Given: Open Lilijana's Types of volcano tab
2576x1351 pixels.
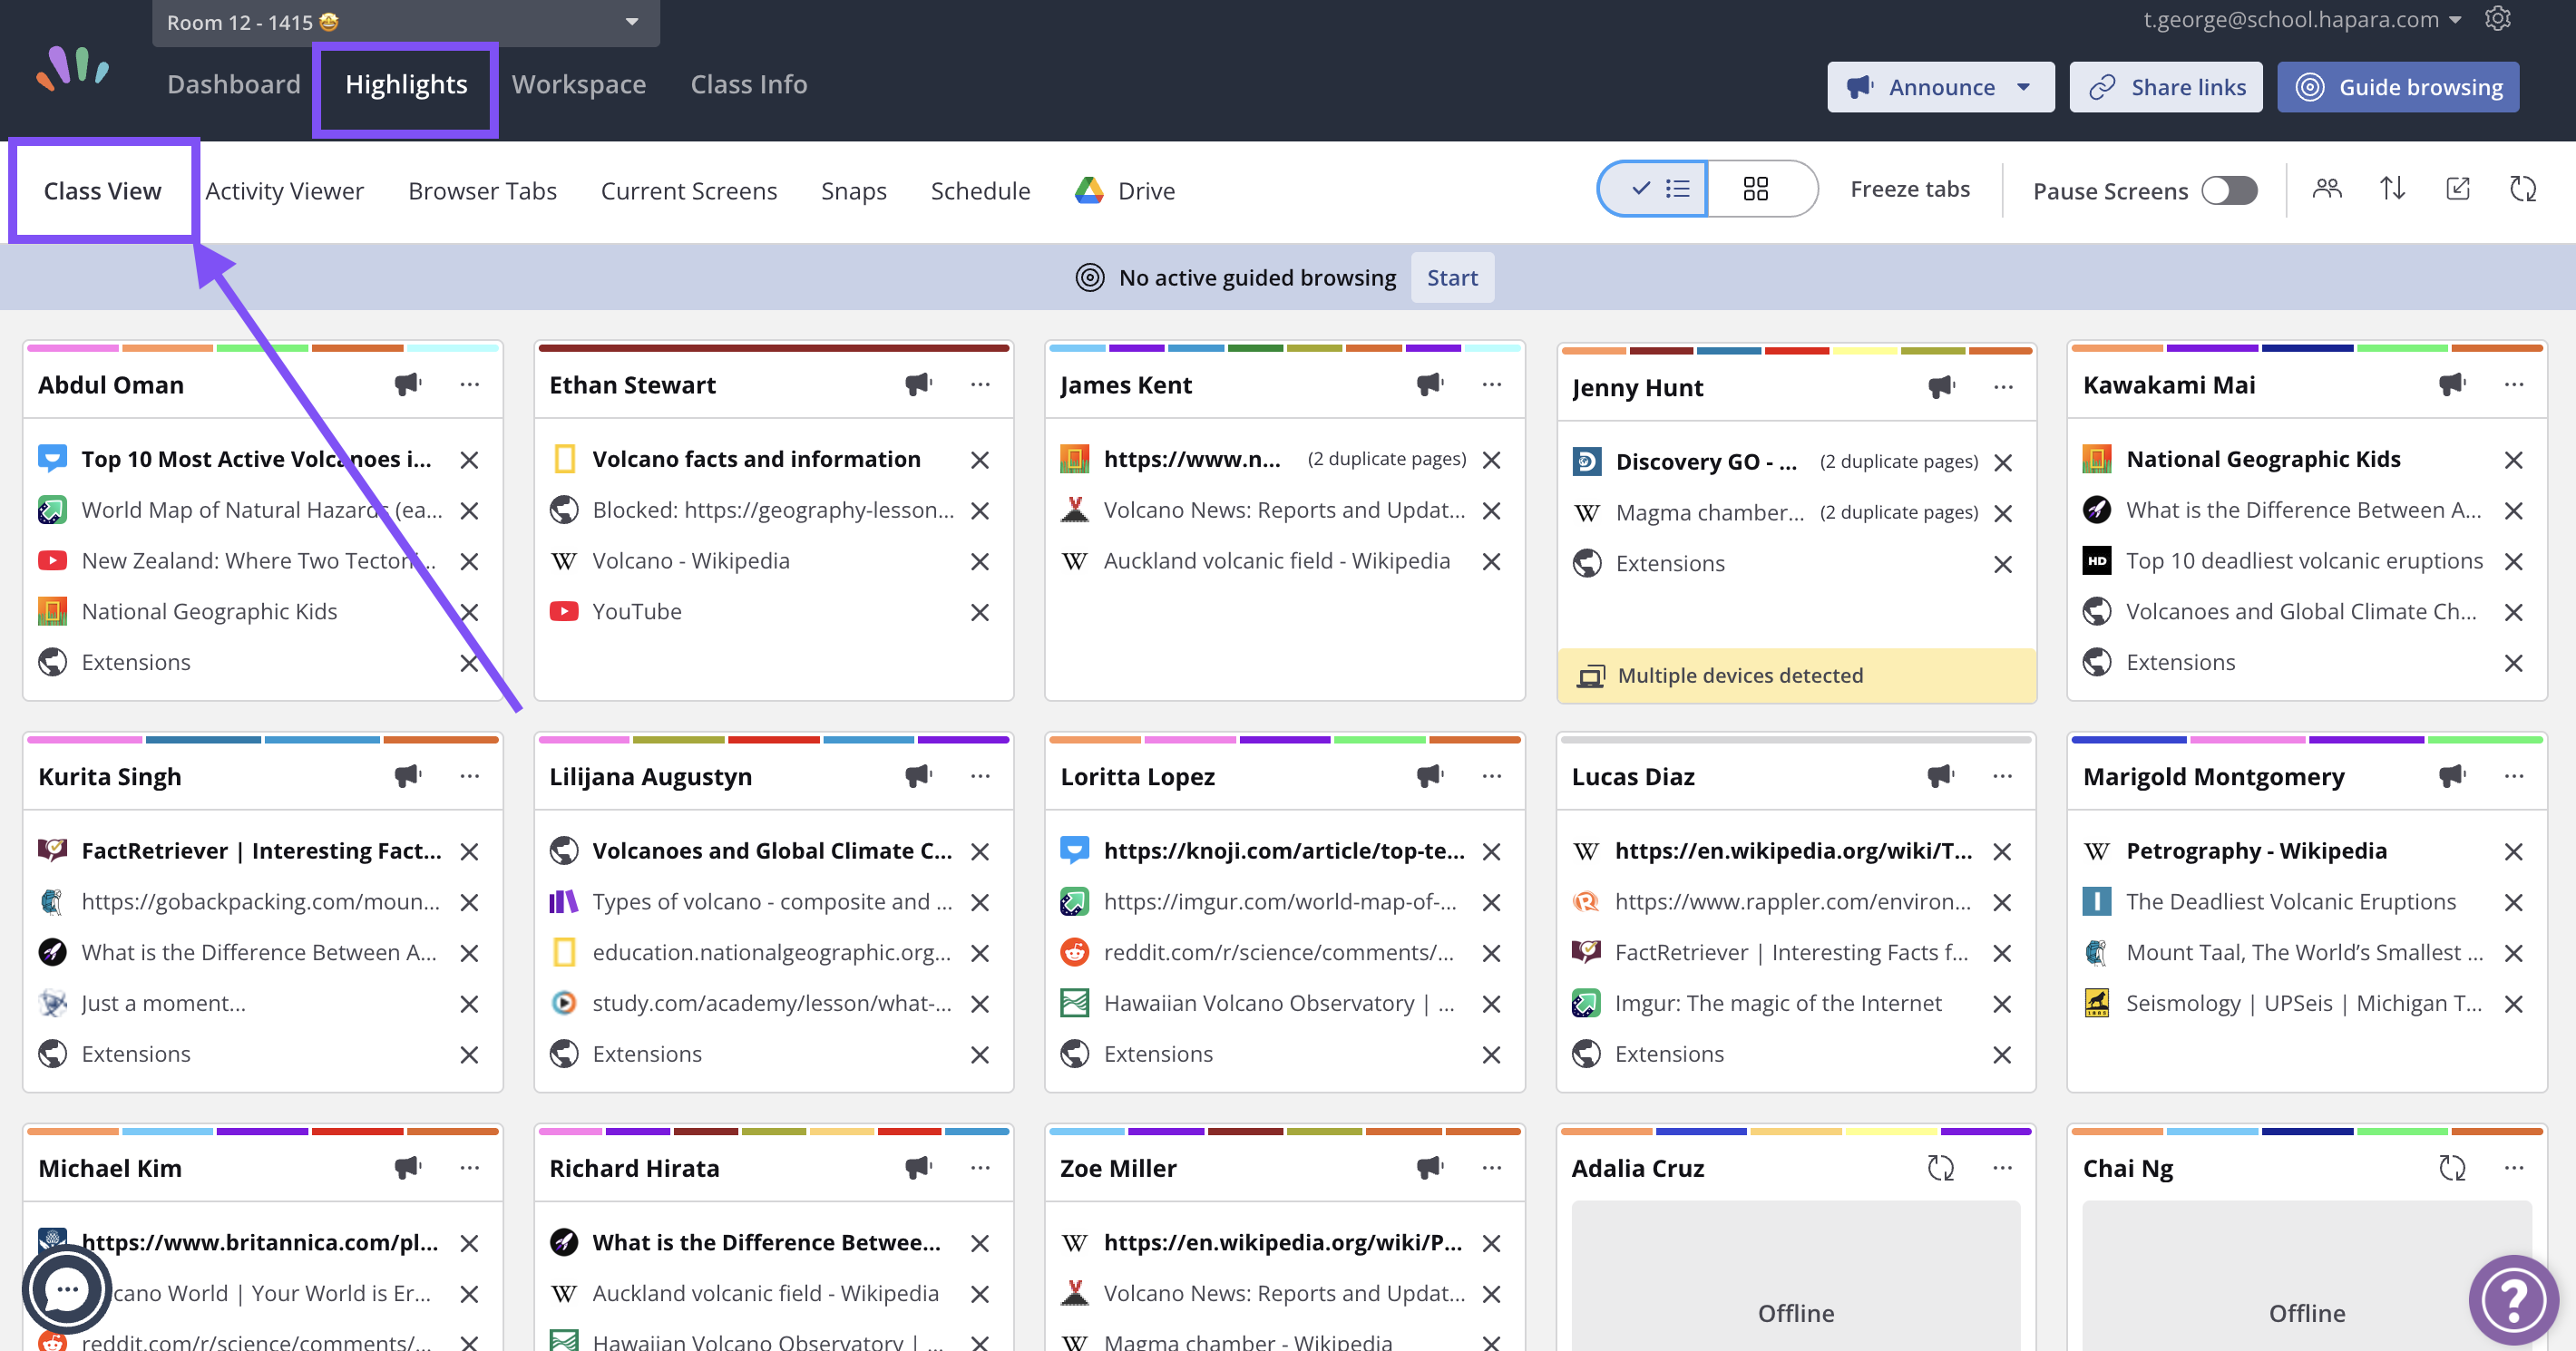Looking at the screenshot, I should pyautogui.click(x=772, y=902).
